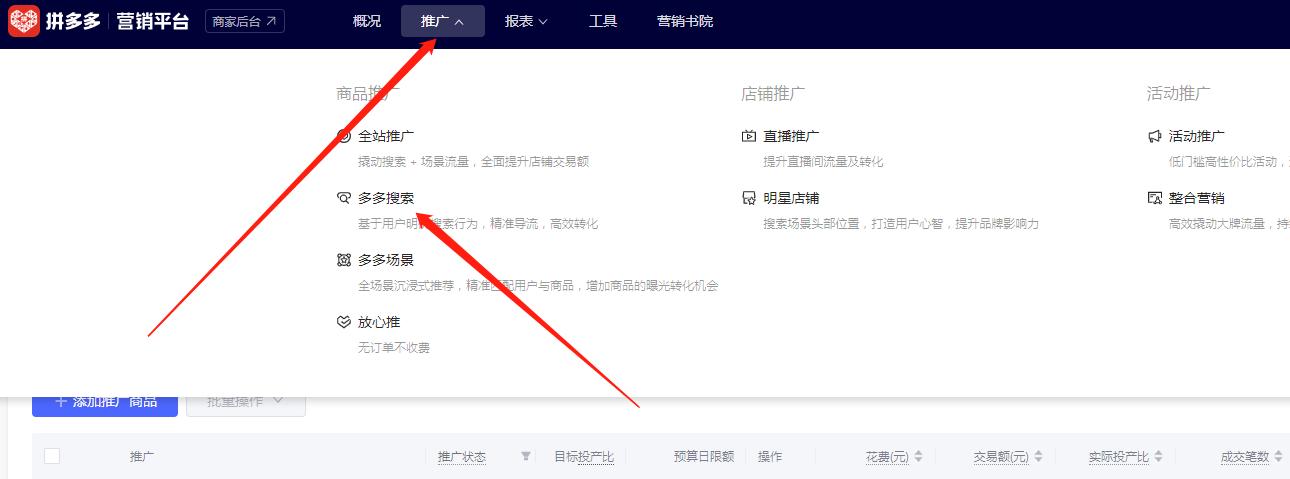Sort by 实际投产比 column arrows
The height and width of the screenshot is (479, 1290).
tap(1159, 457)
